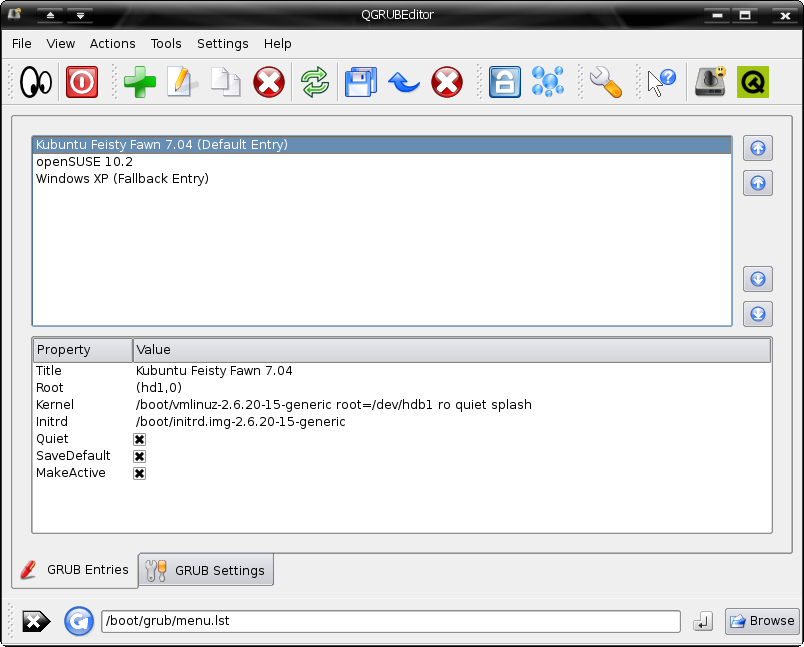Click the Browse button
Viewport: 804px width, 647px height.
point(762,621)
